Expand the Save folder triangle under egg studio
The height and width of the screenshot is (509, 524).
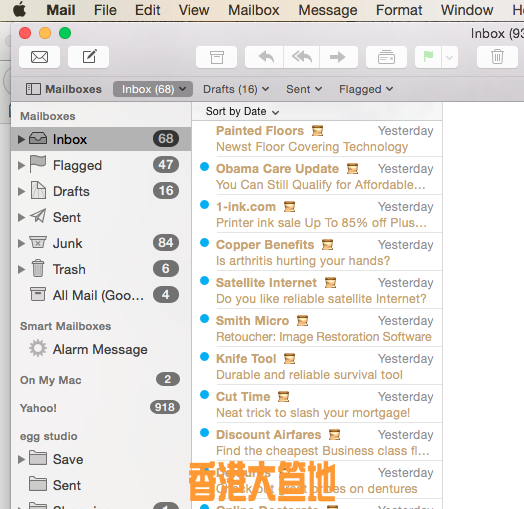tap(21, 459)
